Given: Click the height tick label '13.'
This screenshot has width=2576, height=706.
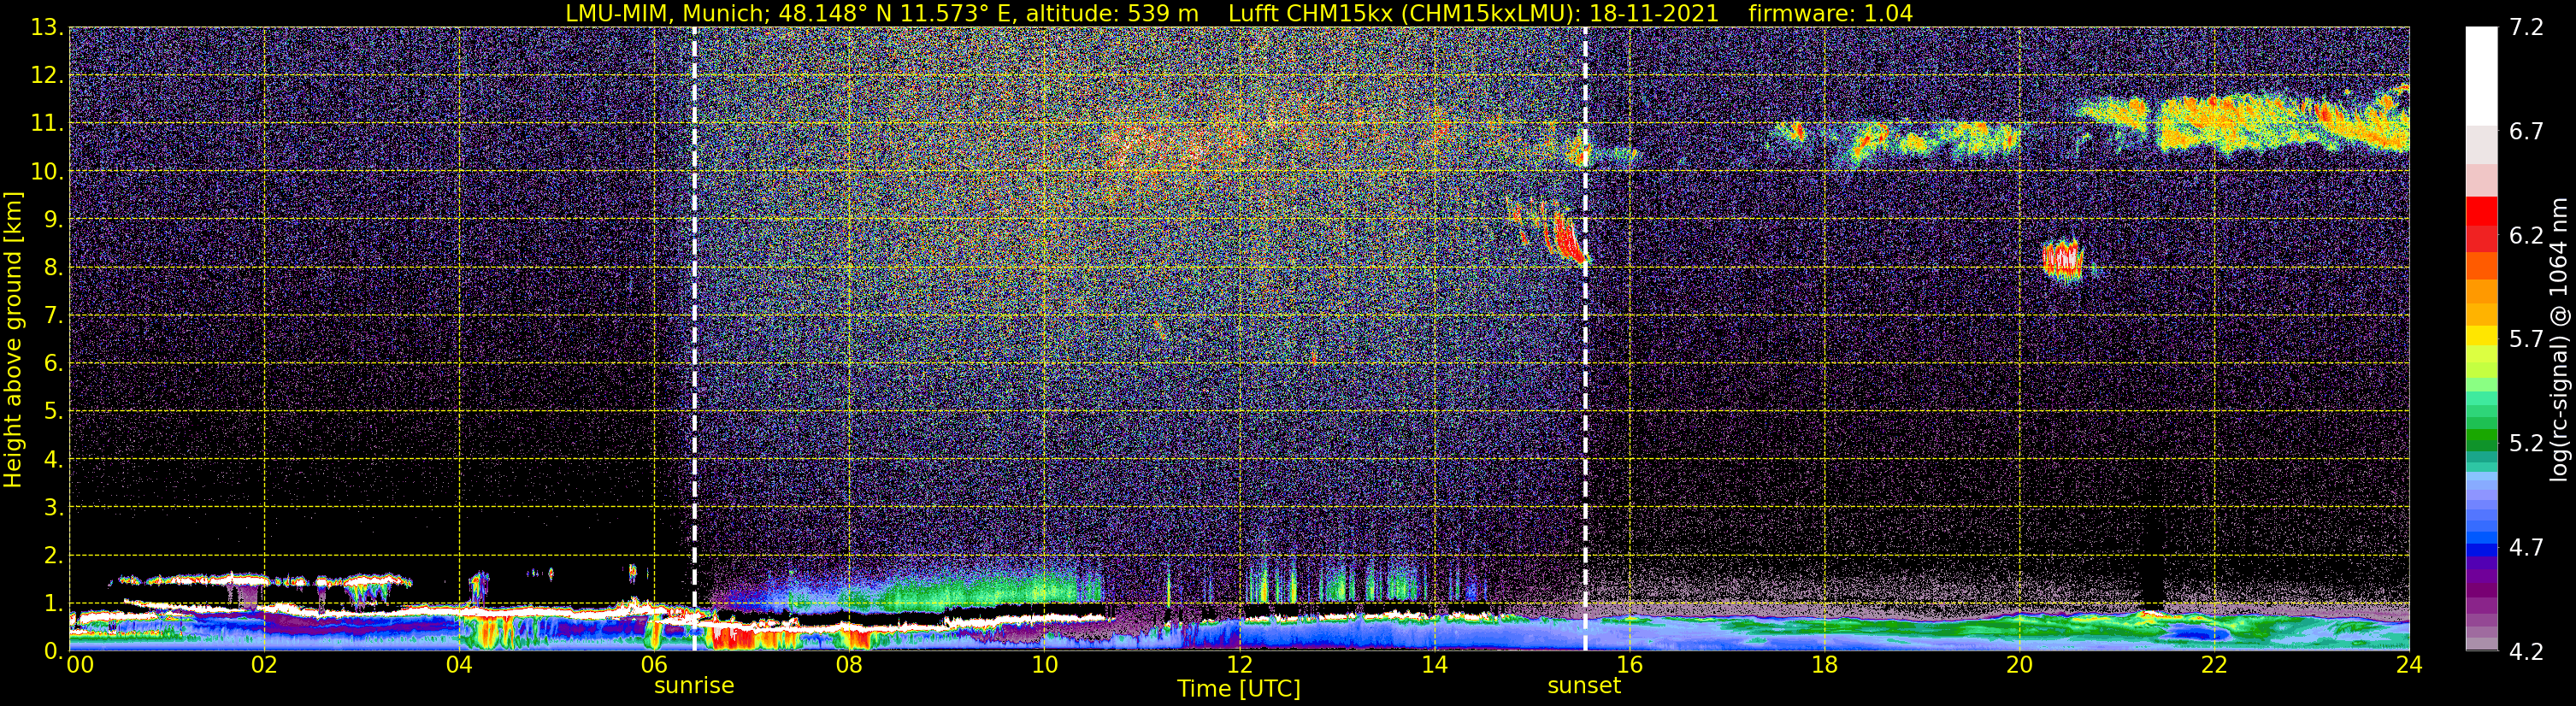Looking at the screenshot, I should click(47, 28).
